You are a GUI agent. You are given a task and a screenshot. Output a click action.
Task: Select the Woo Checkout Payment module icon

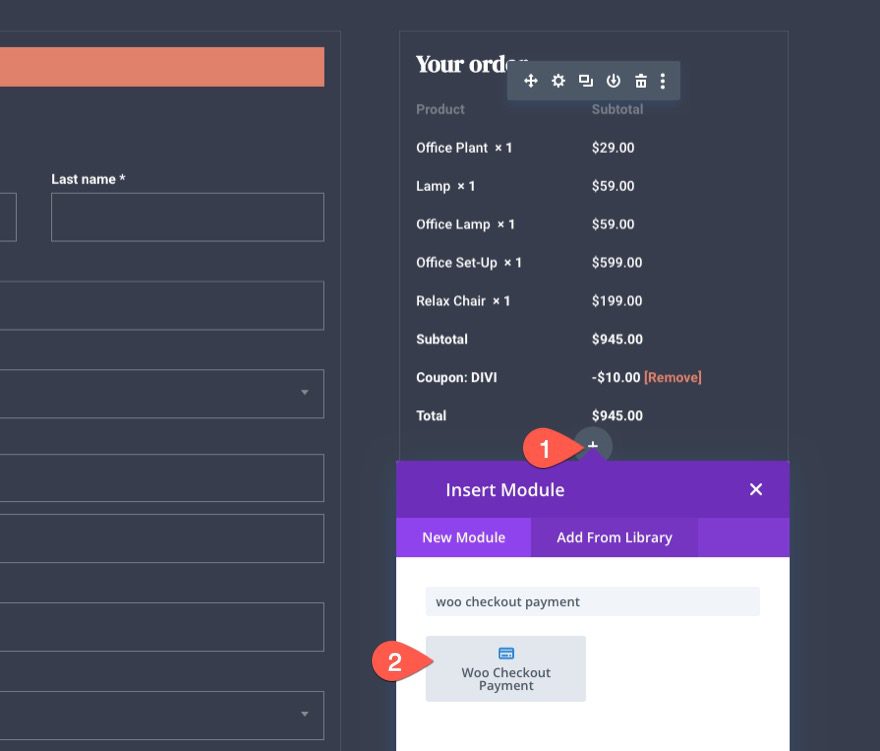505,650
